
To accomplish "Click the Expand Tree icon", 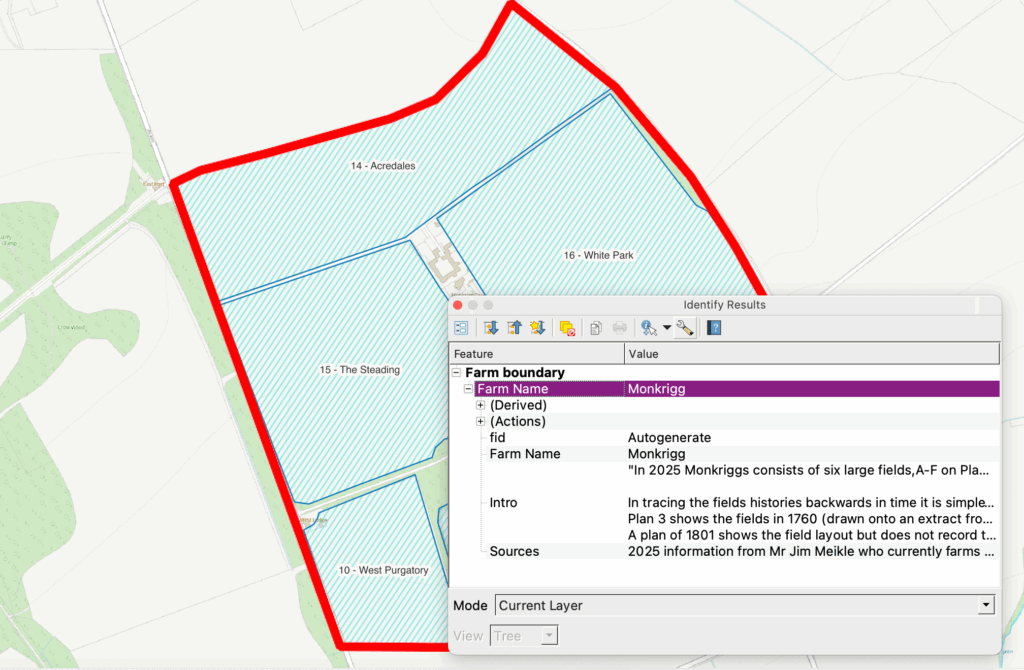I will pos(491,327).
